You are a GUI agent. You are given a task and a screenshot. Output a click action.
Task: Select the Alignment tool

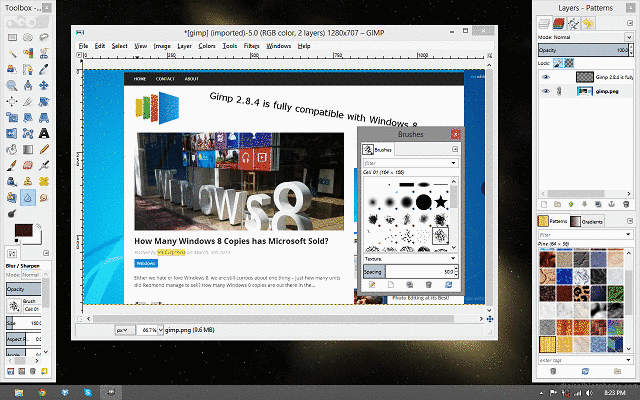point(12,101)
